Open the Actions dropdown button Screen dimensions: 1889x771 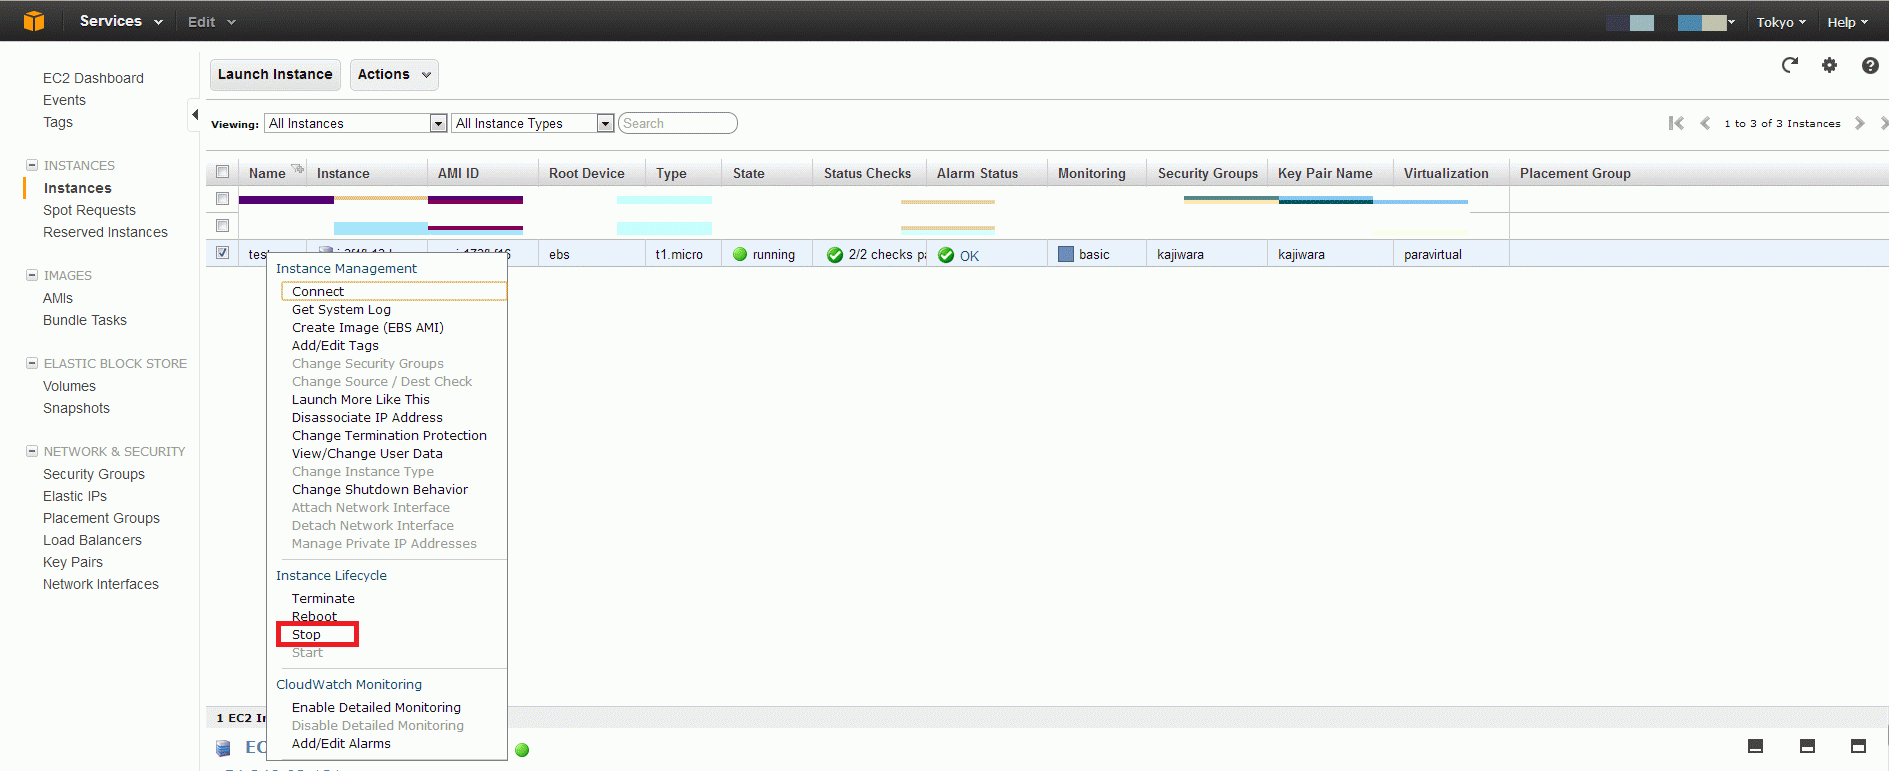(394, 75)
